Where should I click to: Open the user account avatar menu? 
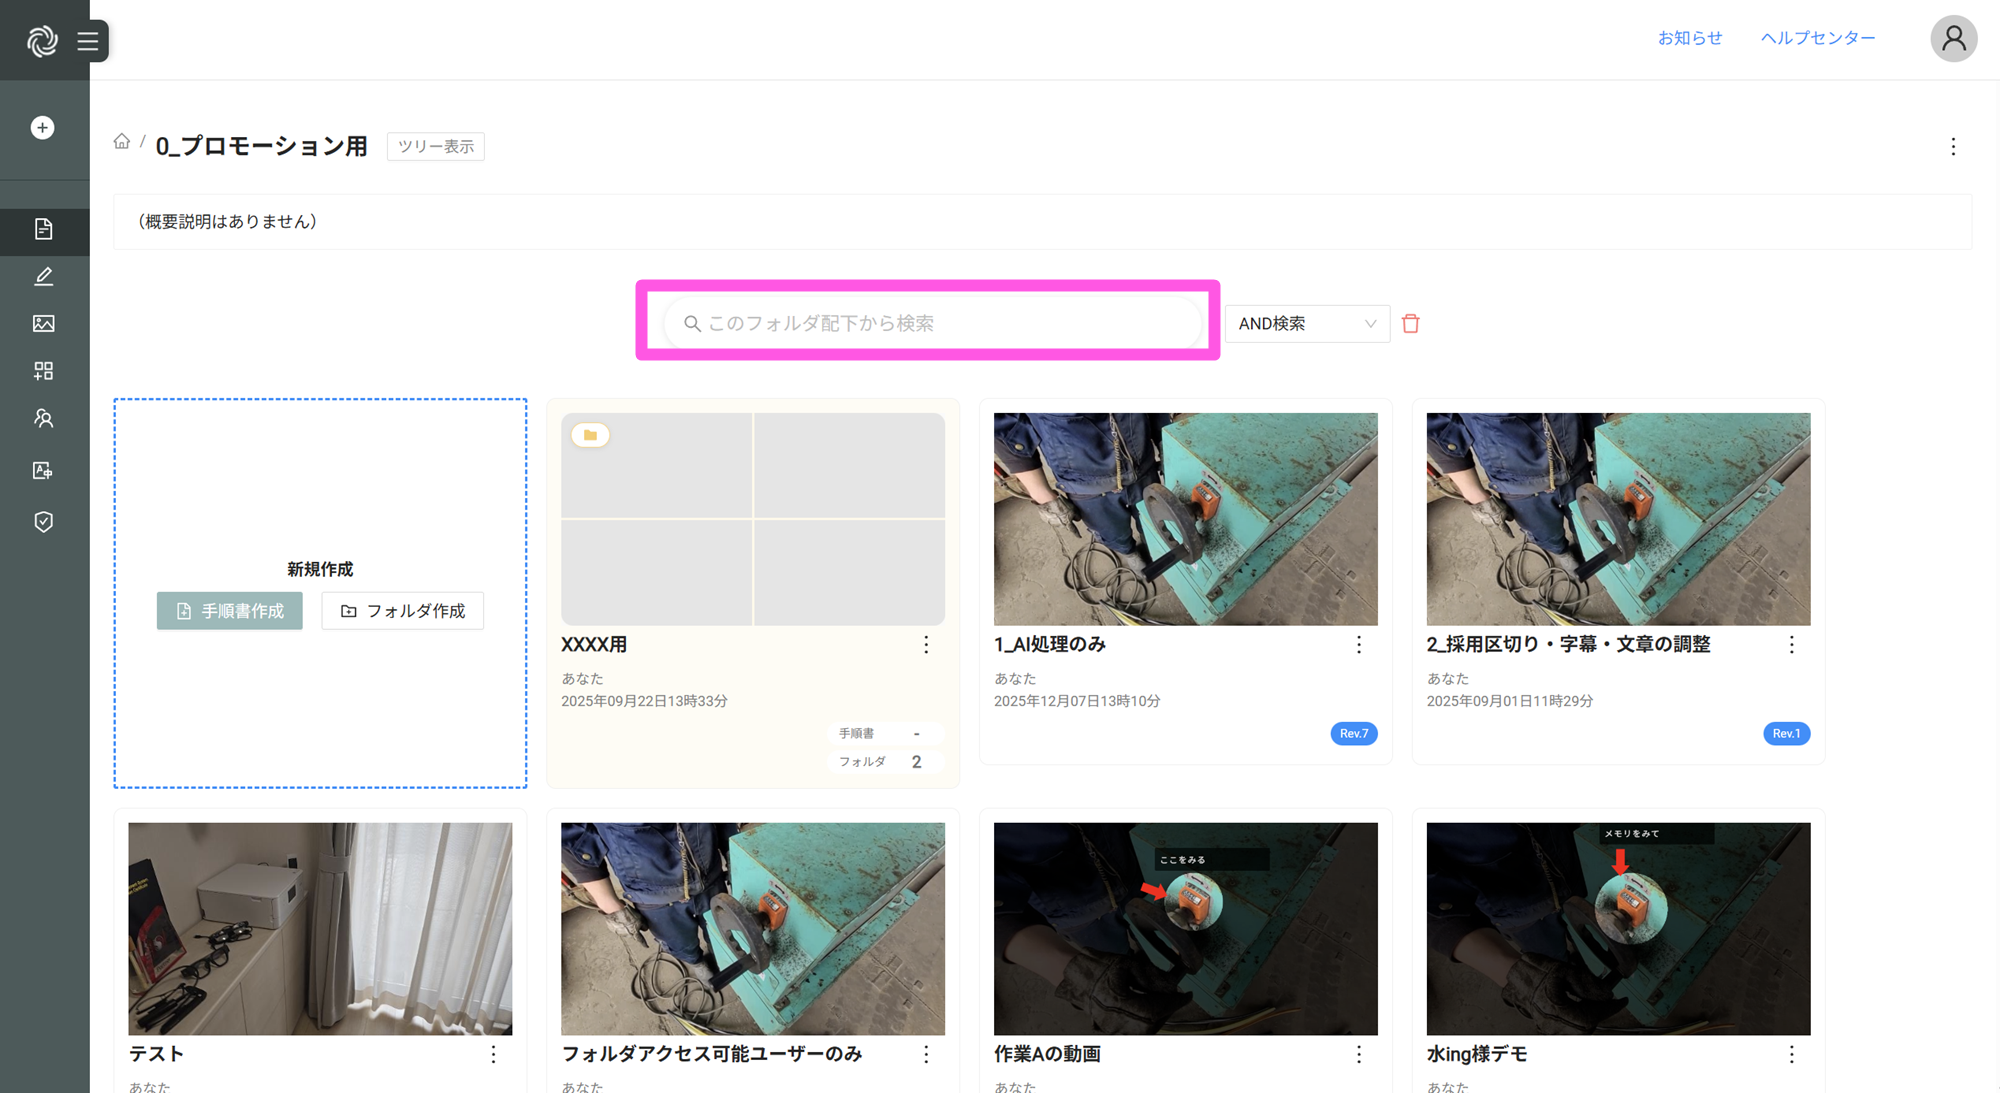[1952, 39]
